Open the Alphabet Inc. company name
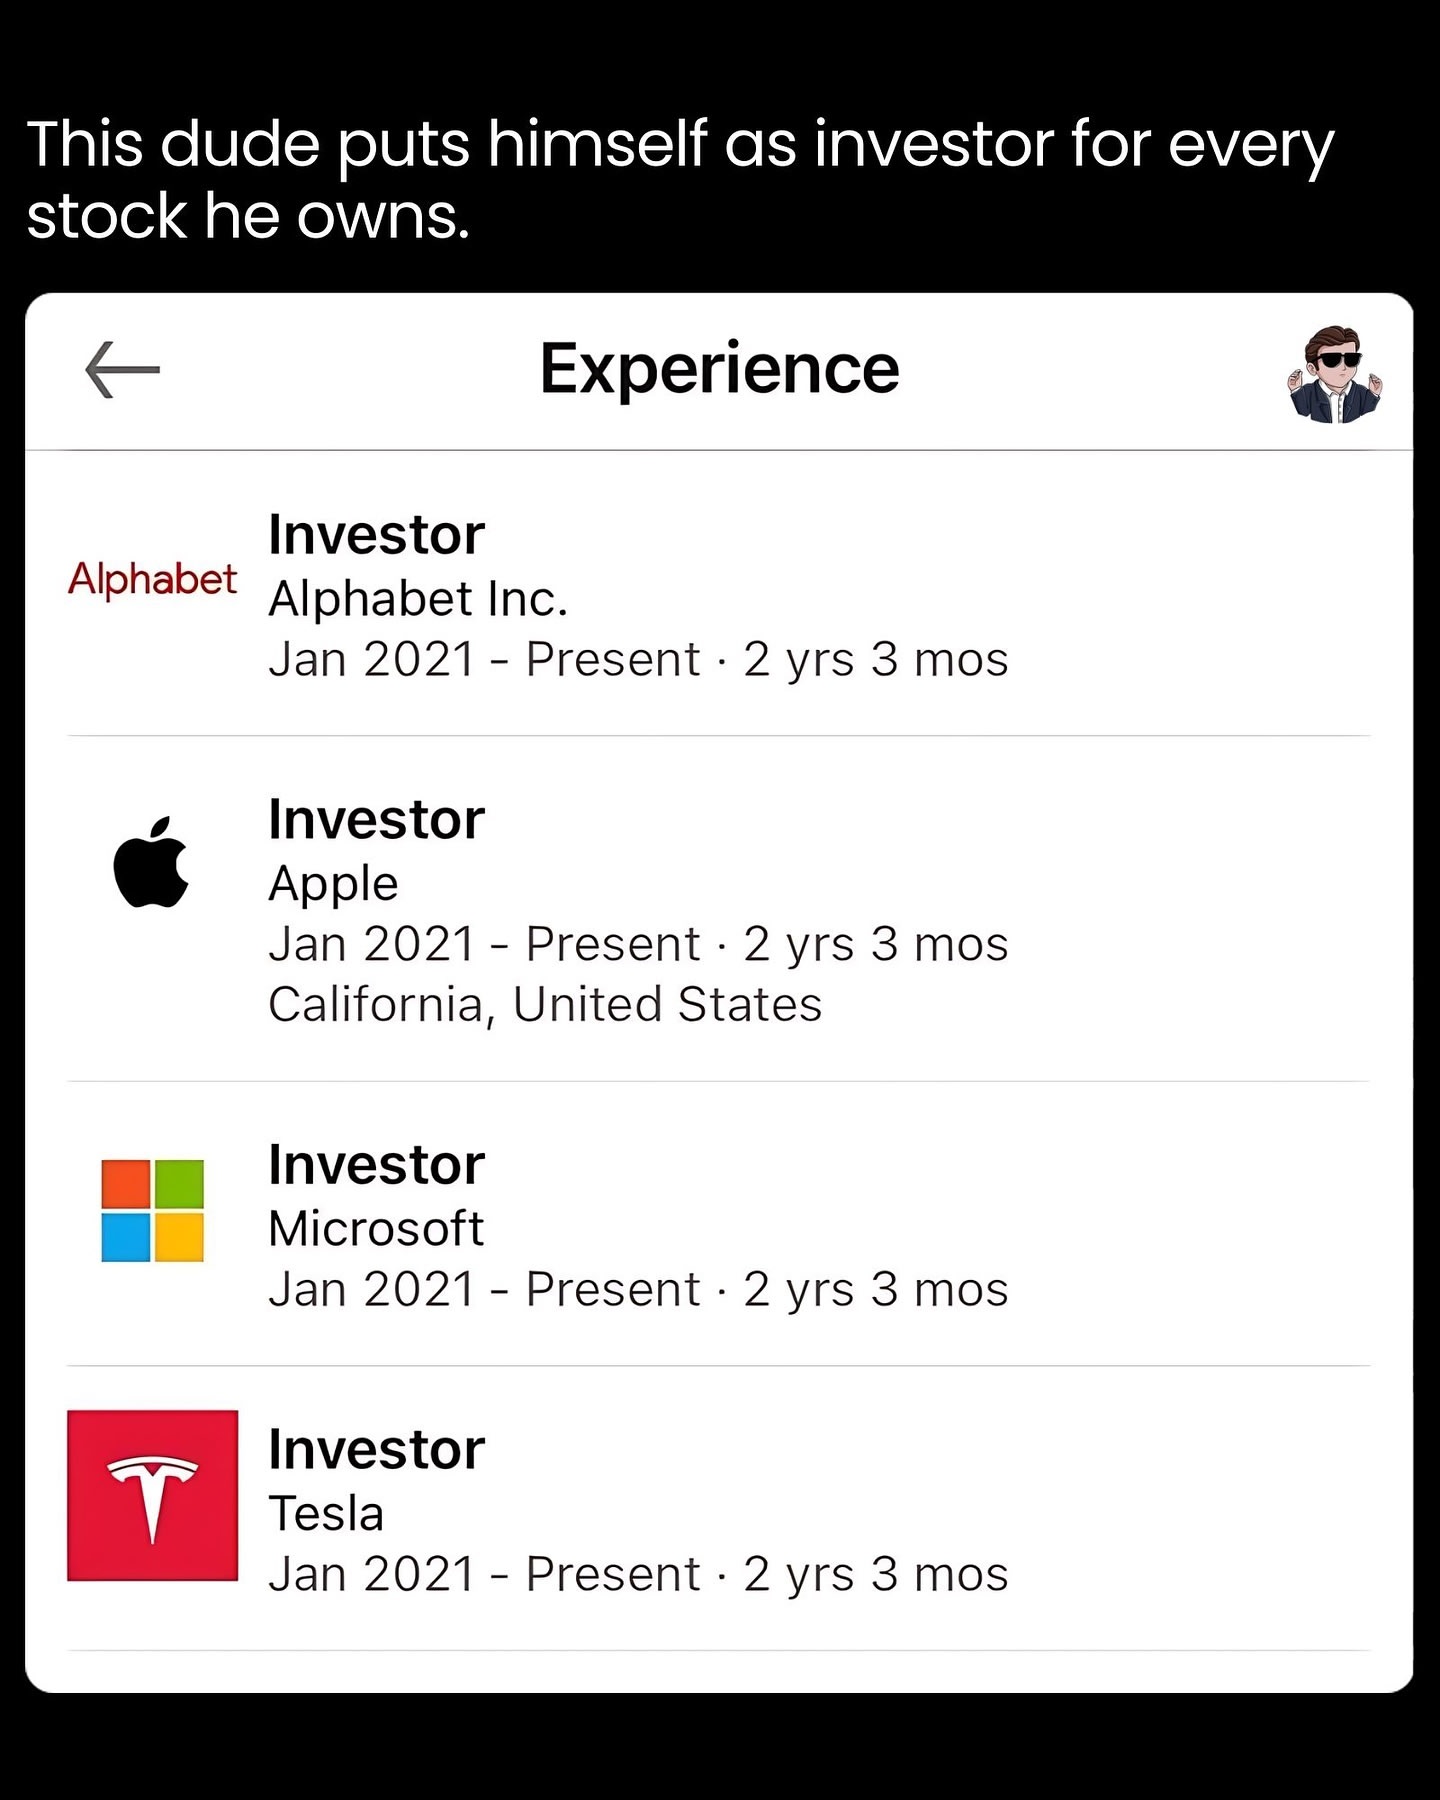1440x1800 pixels. click(x=418, y=599)
